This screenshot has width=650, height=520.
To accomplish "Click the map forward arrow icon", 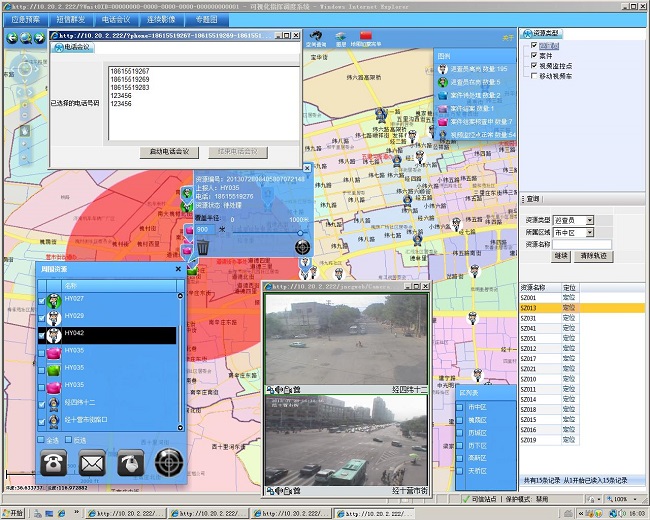I will 39,38.
